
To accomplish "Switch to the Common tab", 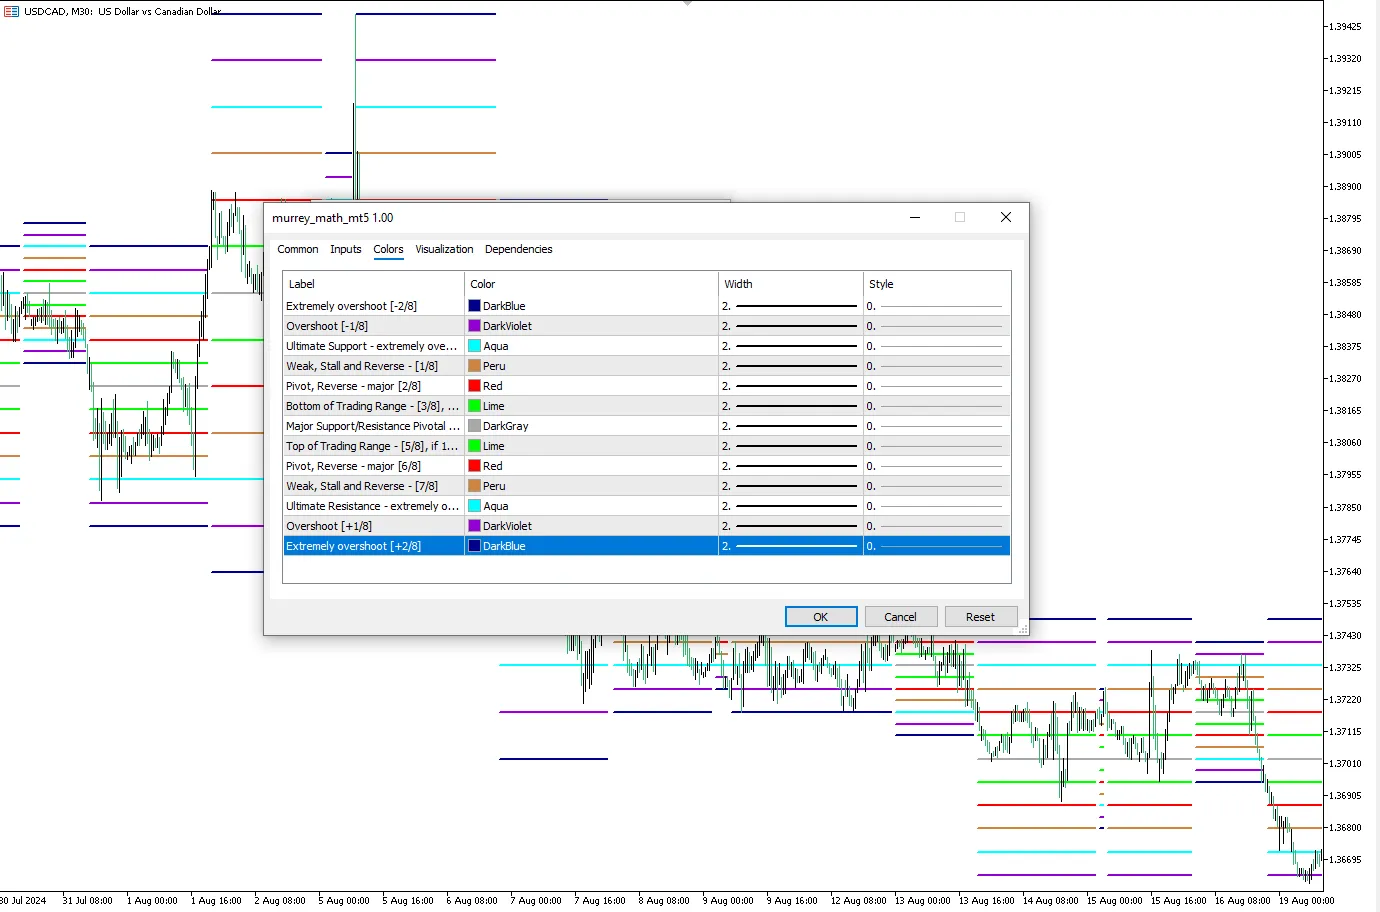I will 297,249.
